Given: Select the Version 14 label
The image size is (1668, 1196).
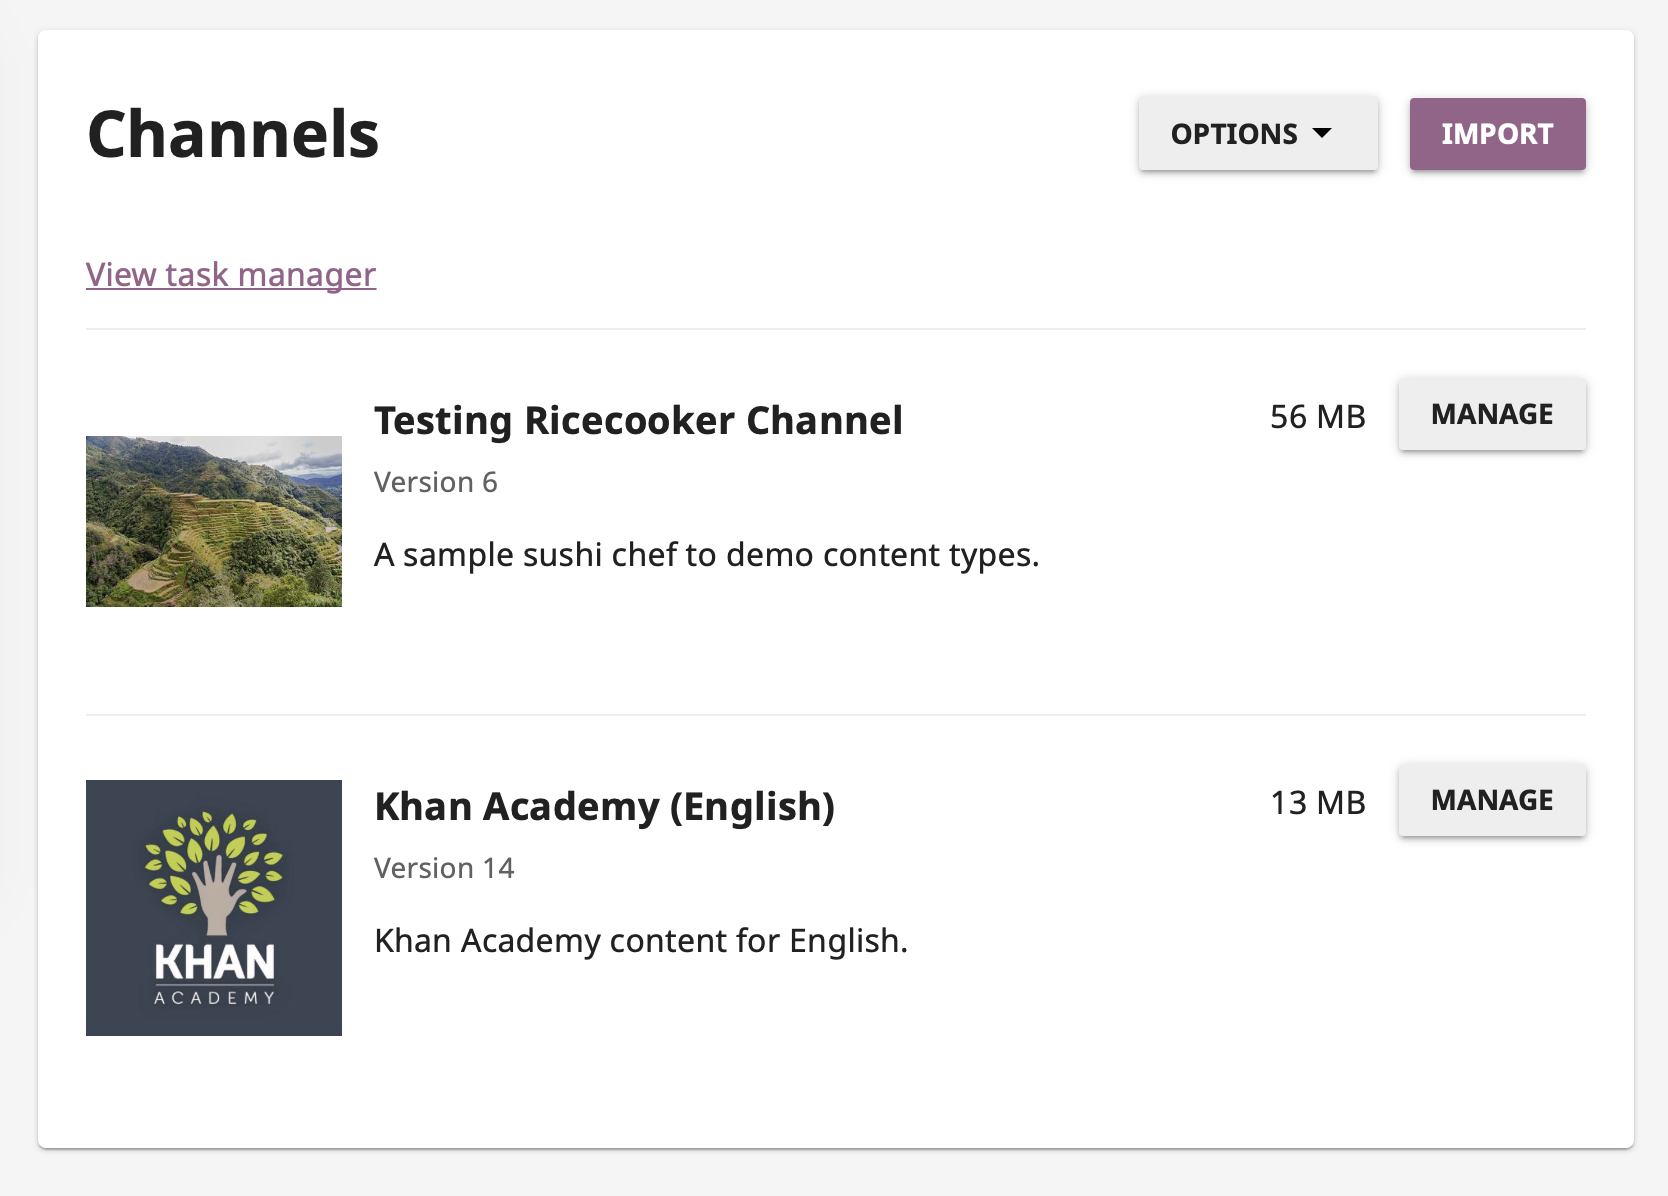Looking at the screenshot, I should tap(444, 867).
